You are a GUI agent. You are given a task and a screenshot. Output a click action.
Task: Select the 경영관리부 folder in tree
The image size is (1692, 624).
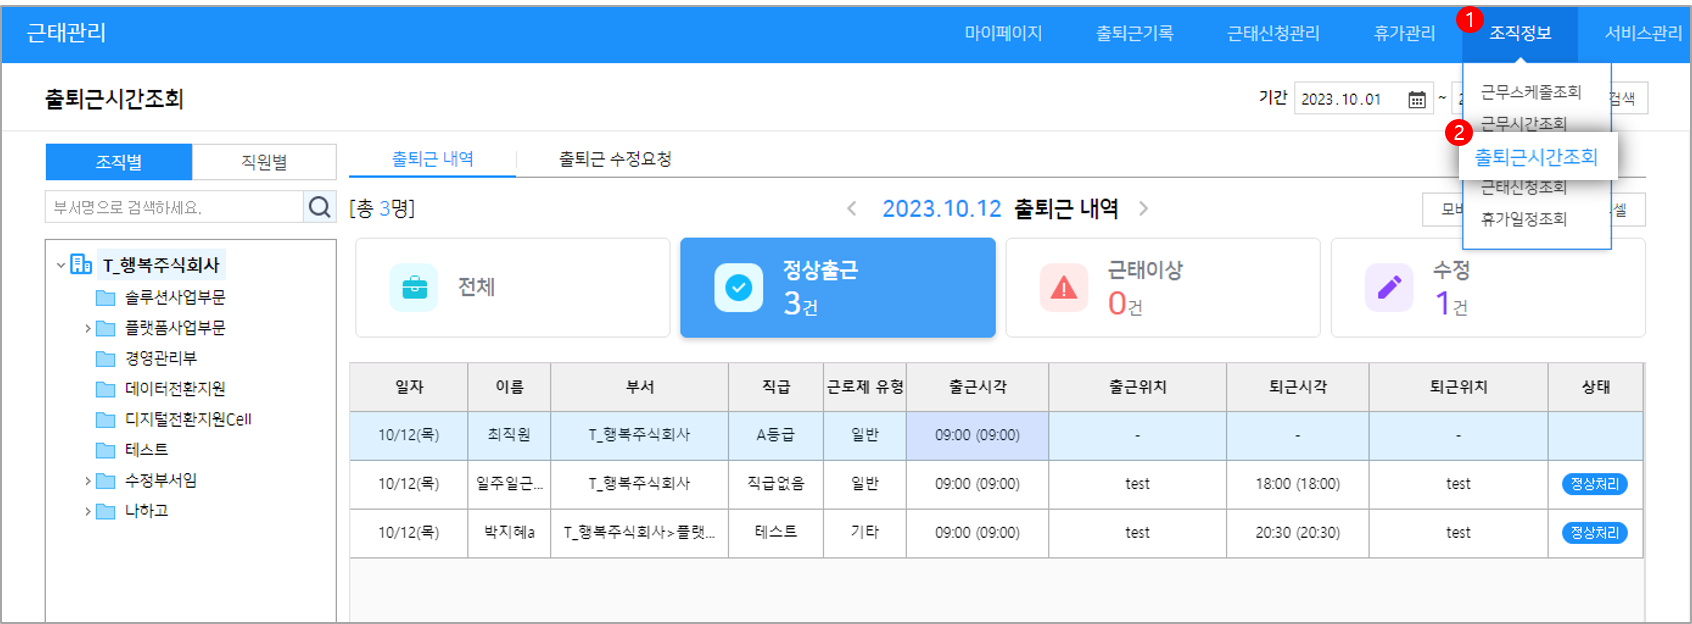click(160, 358)
